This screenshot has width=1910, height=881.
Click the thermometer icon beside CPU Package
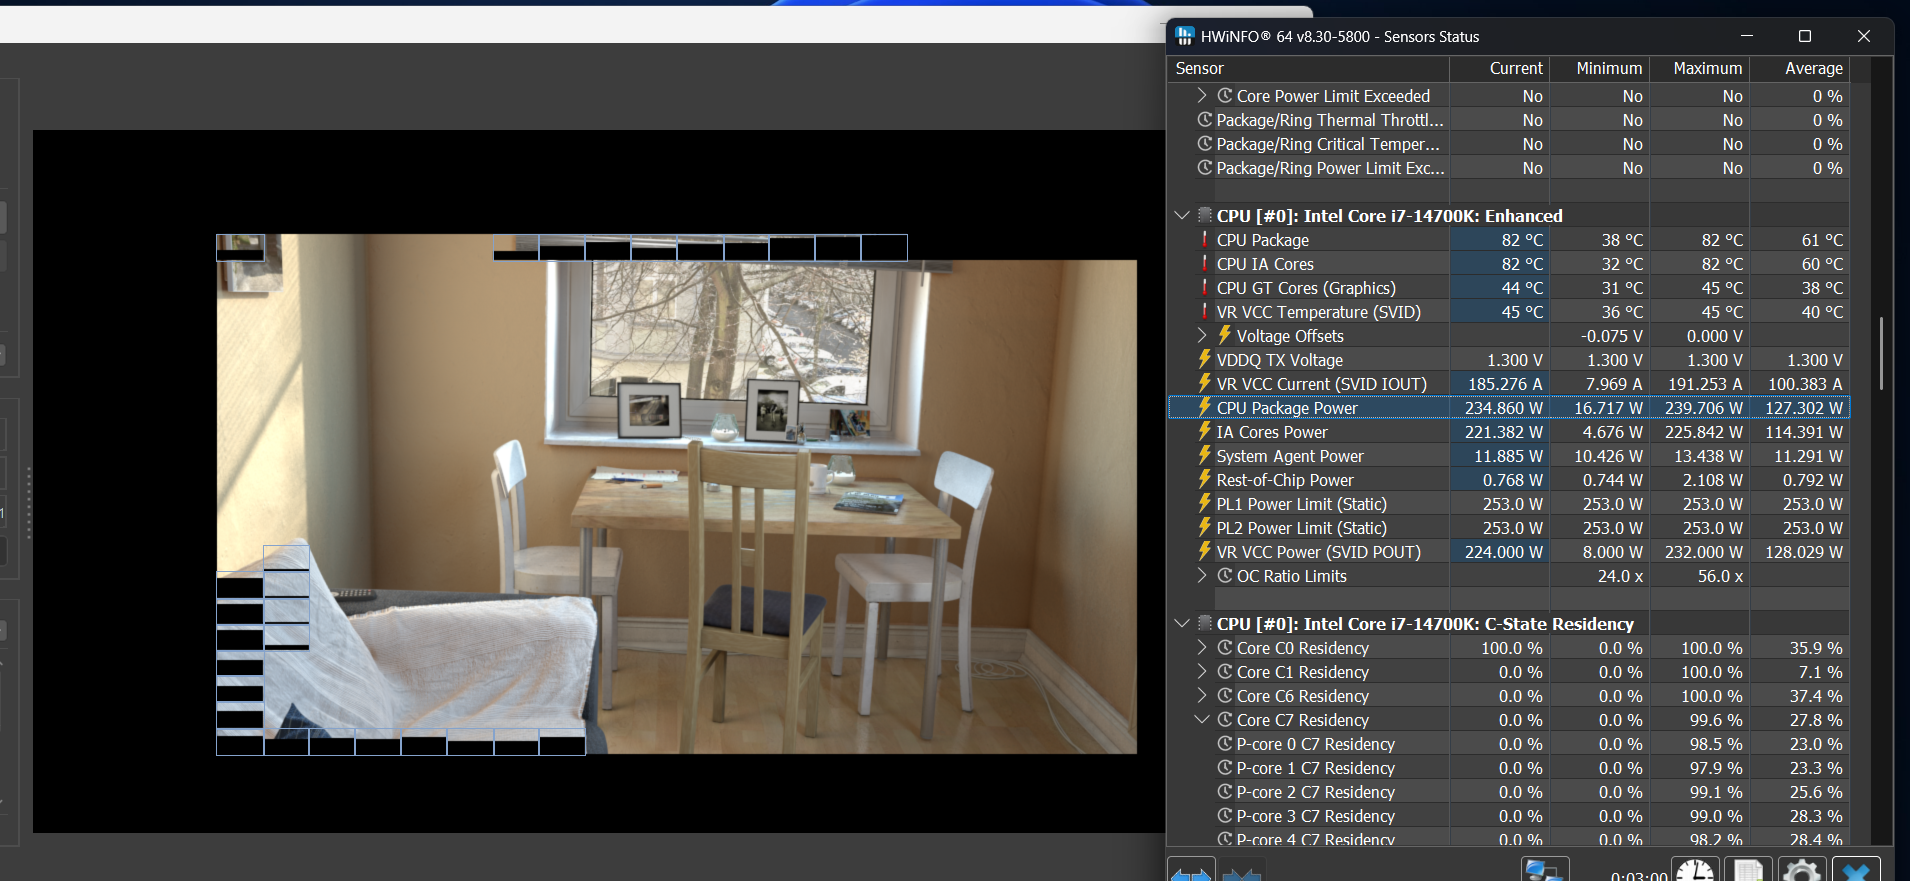coord(1204,240)
